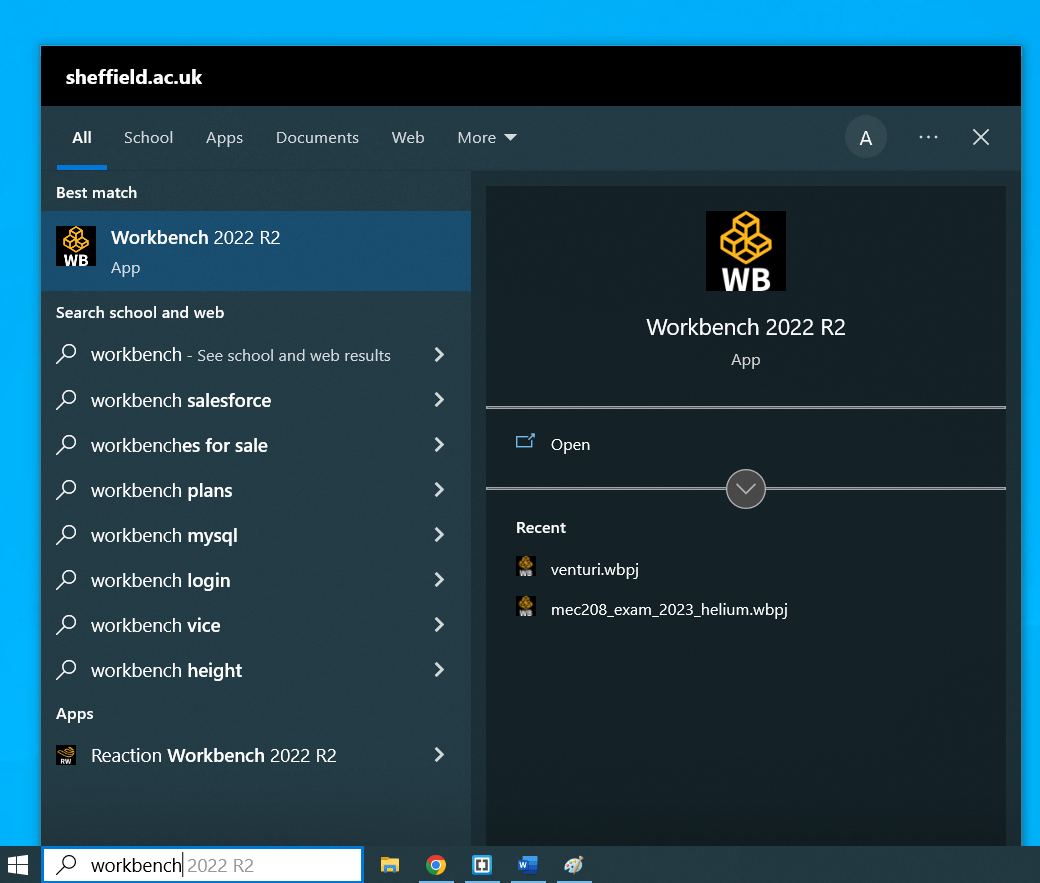Click search magnifier icon beside 'workbench login'
This screenshot has height=883, width=1040.
tap(66, 580)
